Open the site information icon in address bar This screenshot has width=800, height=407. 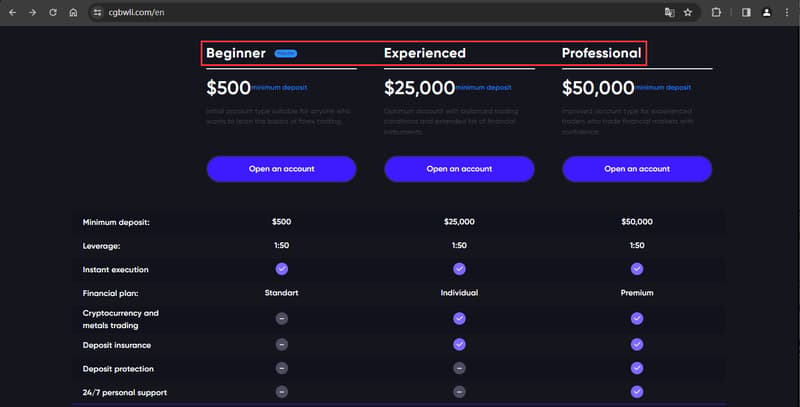(97, 12)
